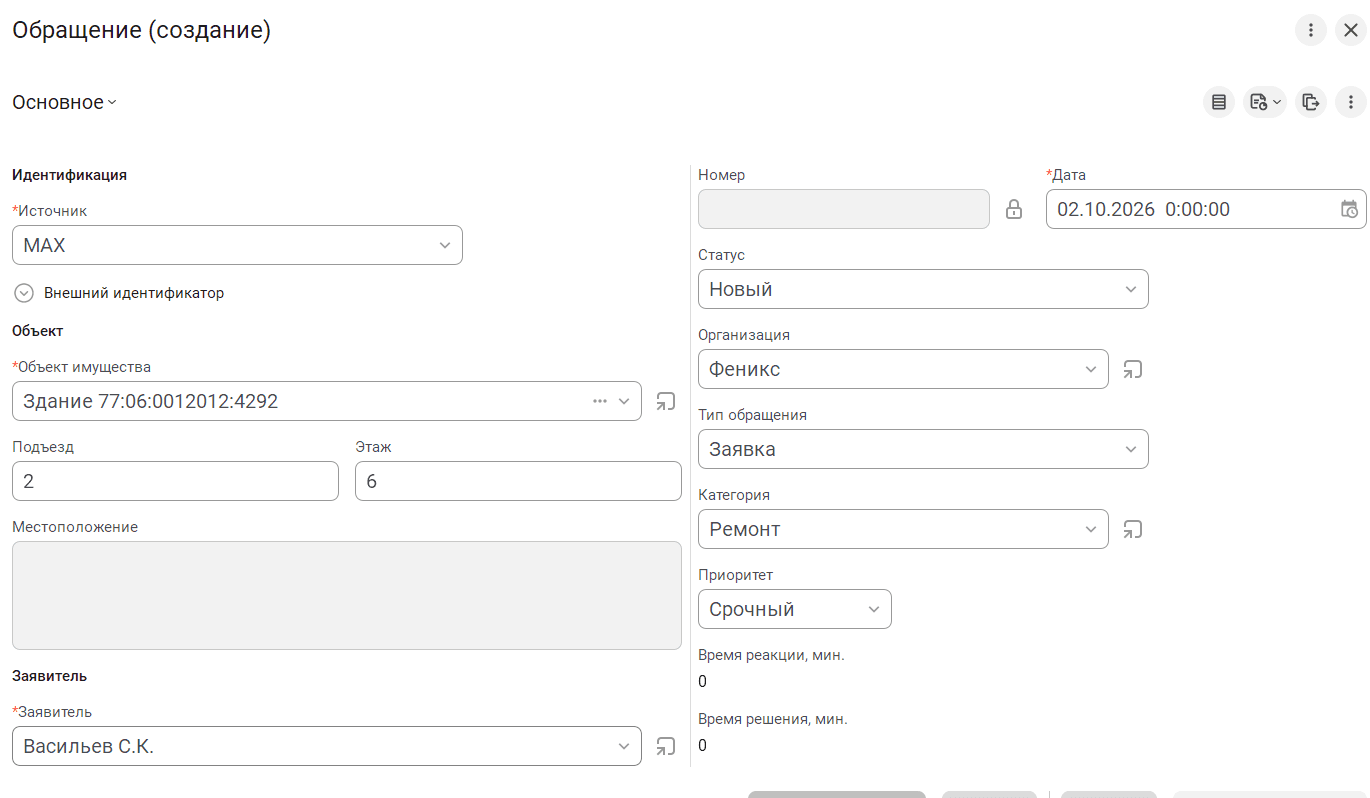Viewport: 1370px width, 798px height.
Task: Click the lock icon next to Номер
Action: [1014, 209]
